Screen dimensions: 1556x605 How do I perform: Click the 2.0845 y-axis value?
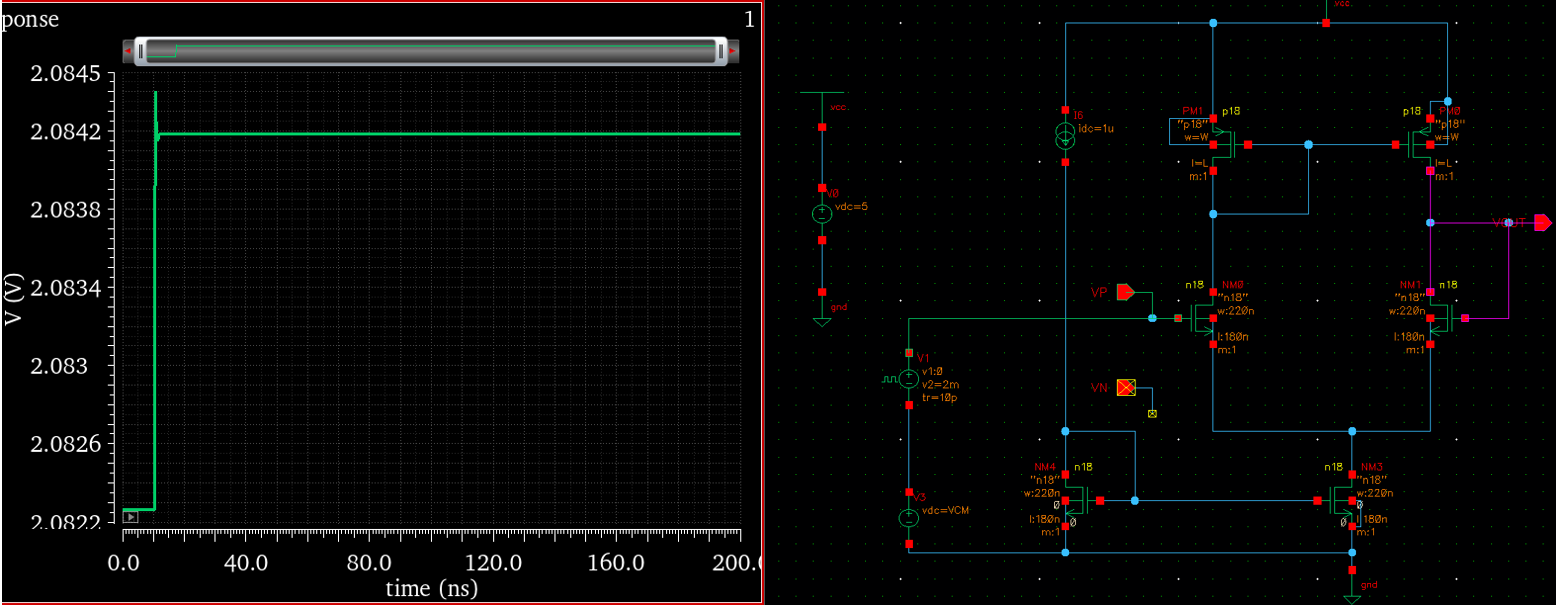coord(66,75)
